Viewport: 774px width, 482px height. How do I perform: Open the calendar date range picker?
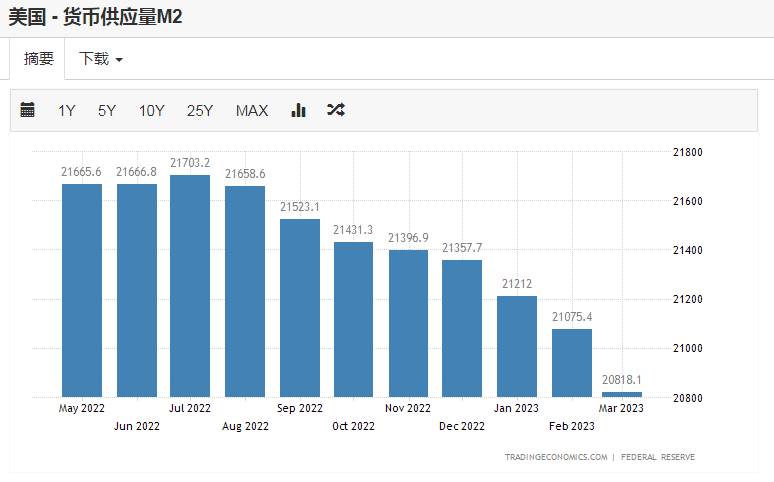(x=28, y=110)
